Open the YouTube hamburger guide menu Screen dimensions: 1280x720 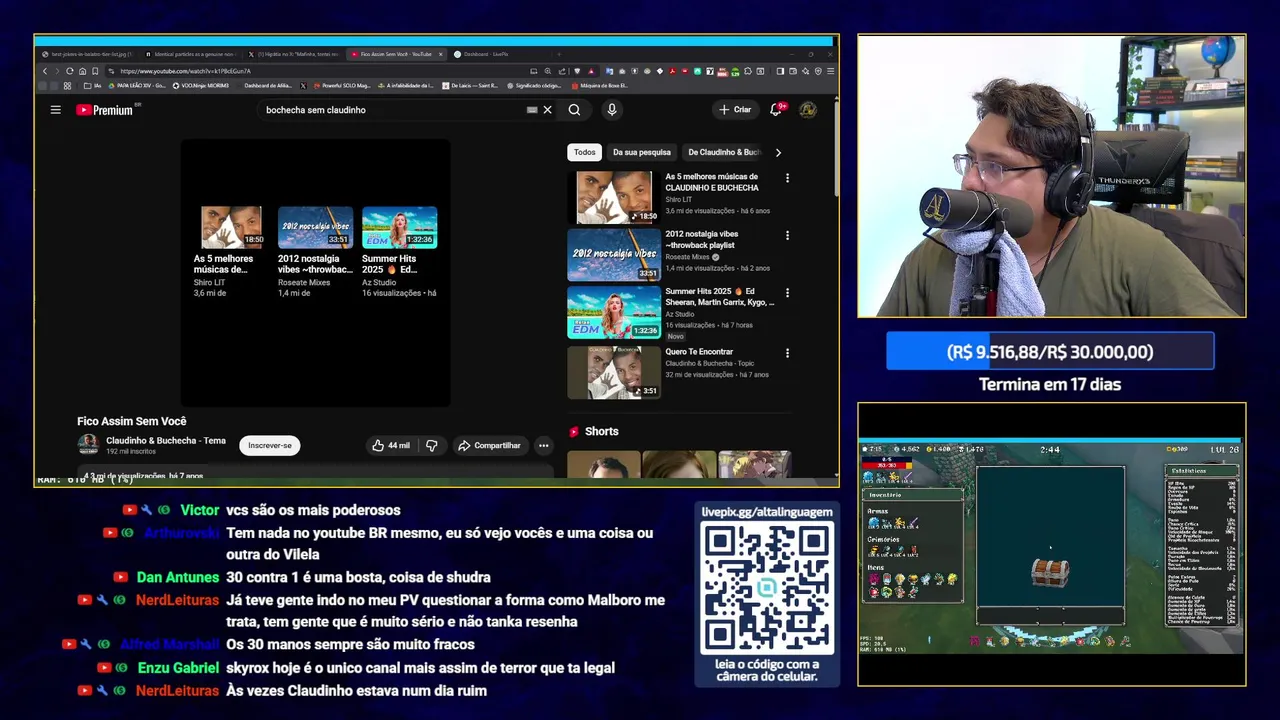tap(56, 110)
